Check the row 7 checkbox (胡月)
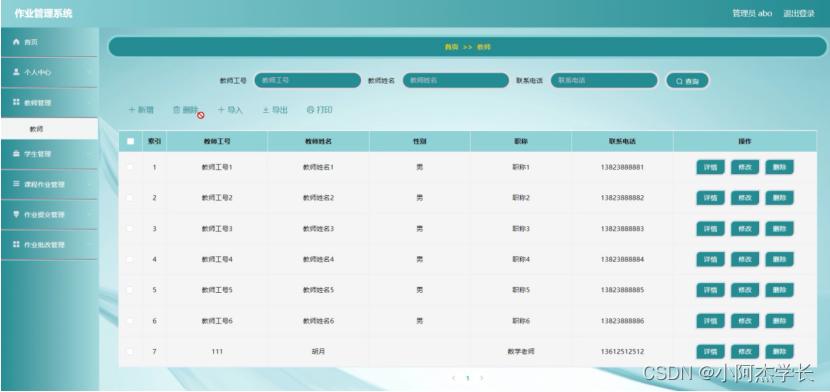The image size is (830, 392). tap(130, 351)
